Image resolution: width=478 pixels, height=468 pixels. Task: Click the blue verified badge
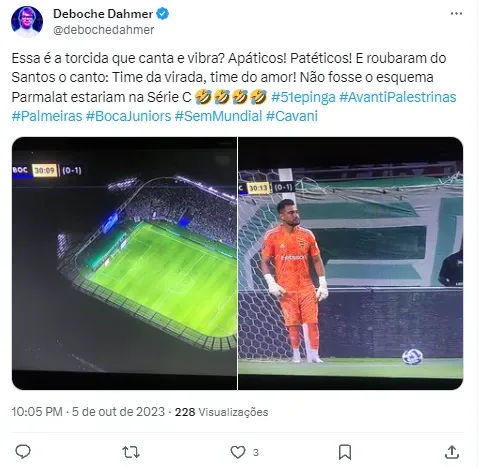(x=163, y=14)
